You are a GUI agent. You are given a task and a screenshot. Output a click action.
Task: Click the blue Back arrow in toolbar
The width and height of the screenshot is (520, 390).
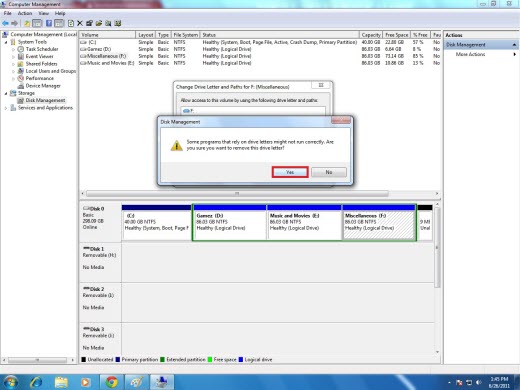tap(5, 23)
